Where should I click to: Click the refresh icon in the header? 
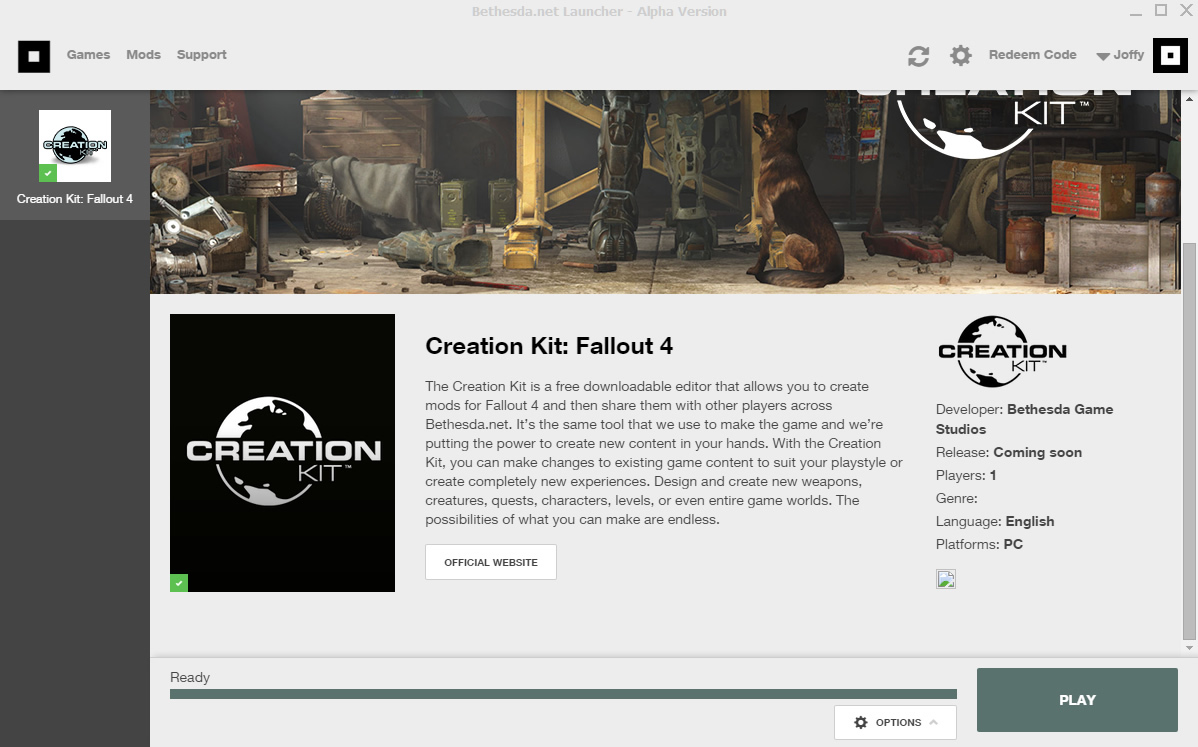(918, 56)
